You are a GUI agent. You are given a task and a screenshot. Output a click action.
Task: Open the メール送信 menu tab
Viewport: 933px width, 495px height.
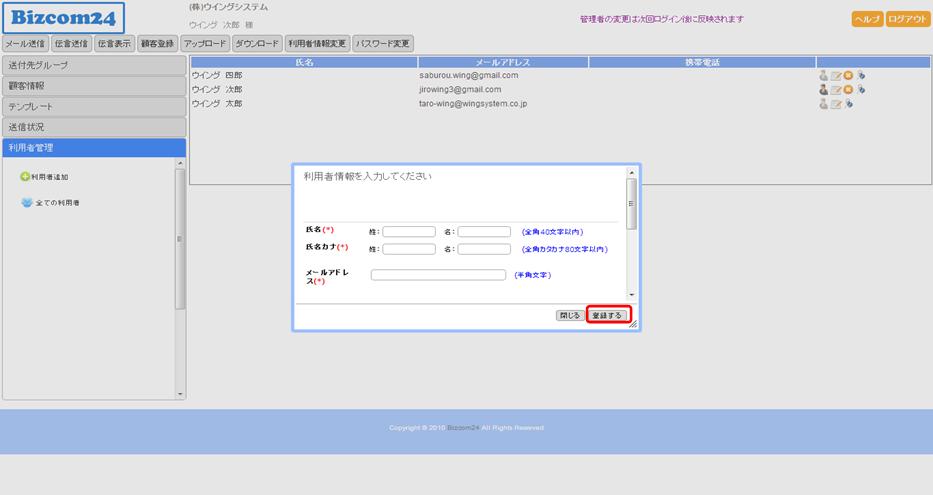(x=25, y=44)
